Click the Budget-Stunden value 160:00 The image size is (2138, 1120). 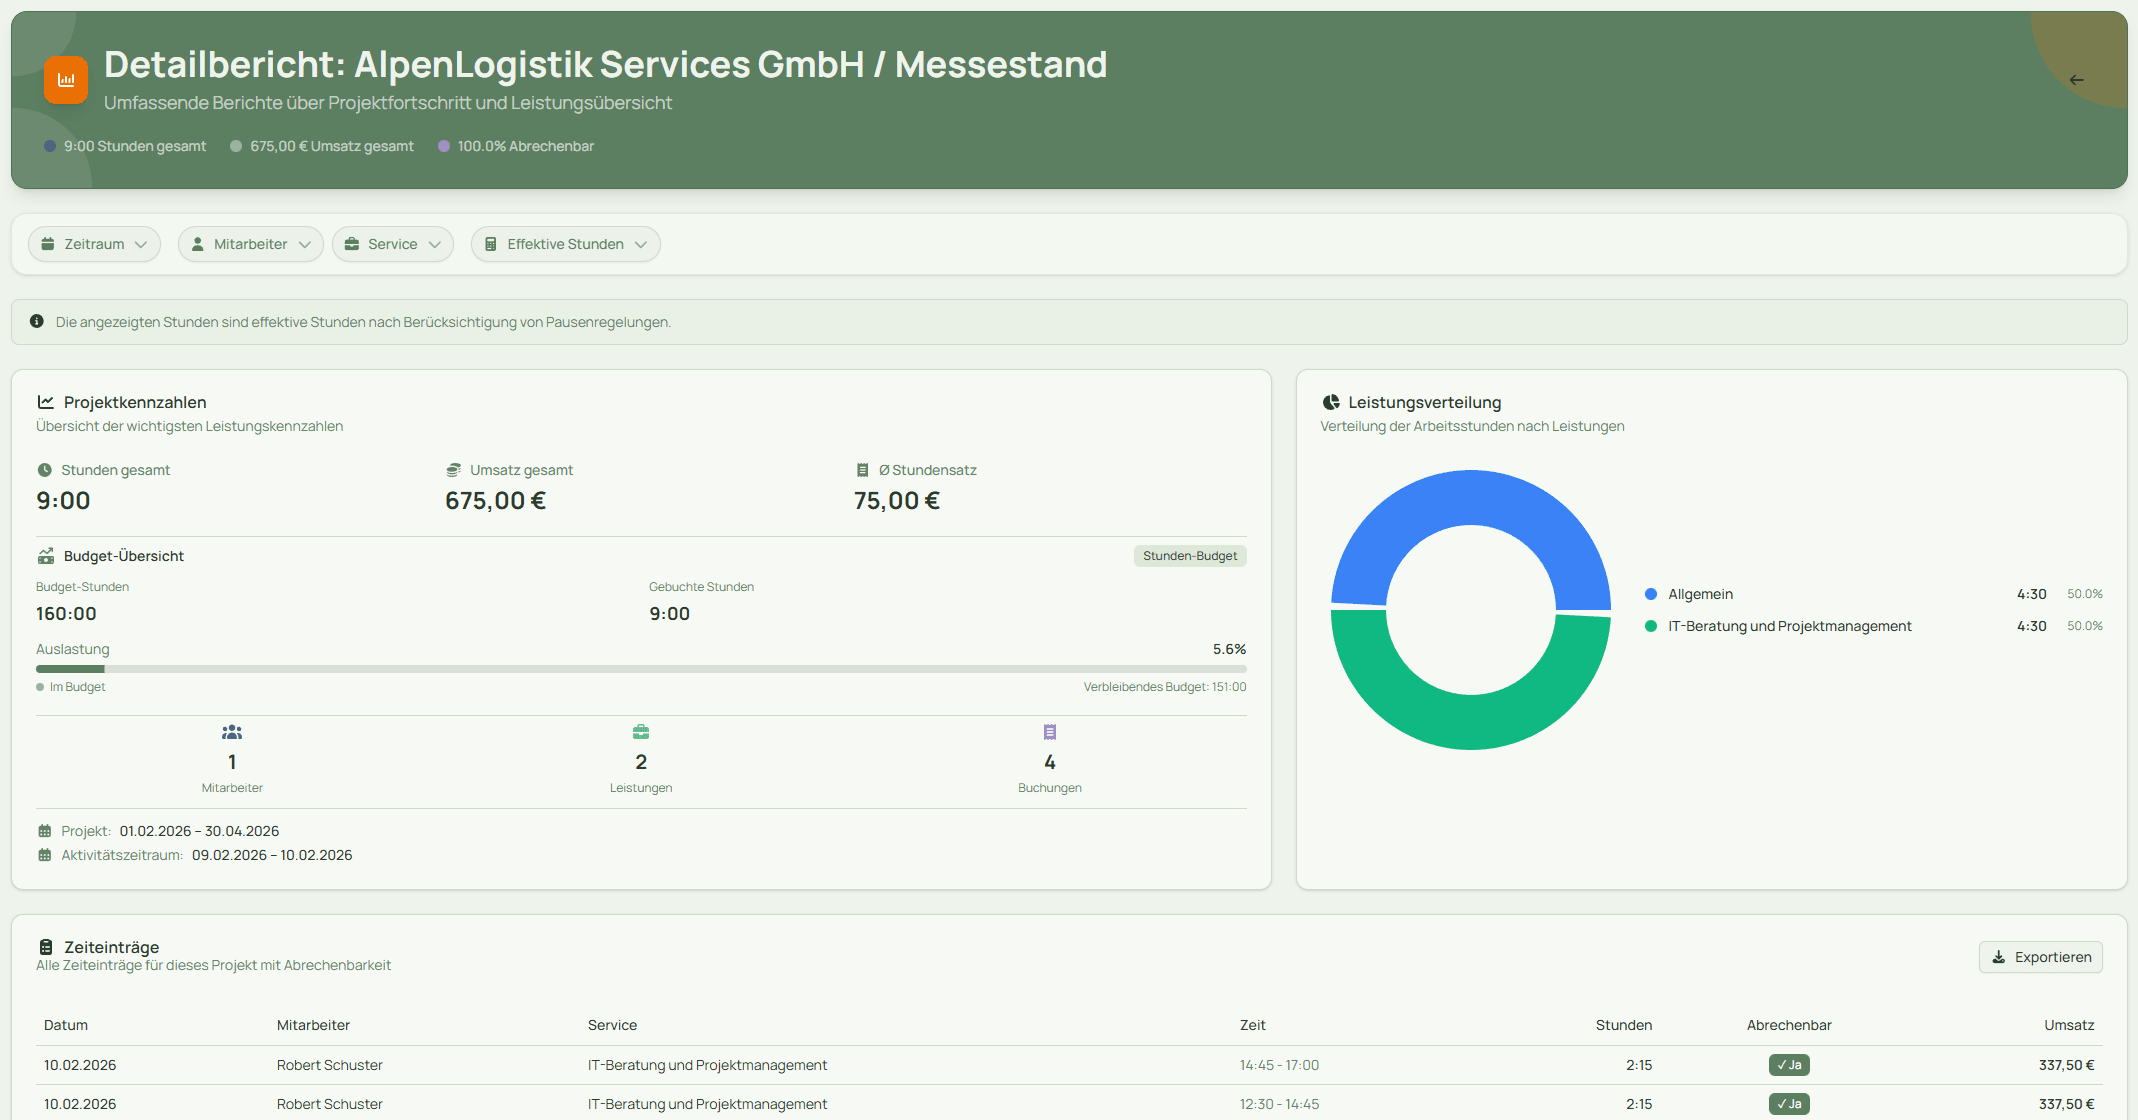(66, 614)
